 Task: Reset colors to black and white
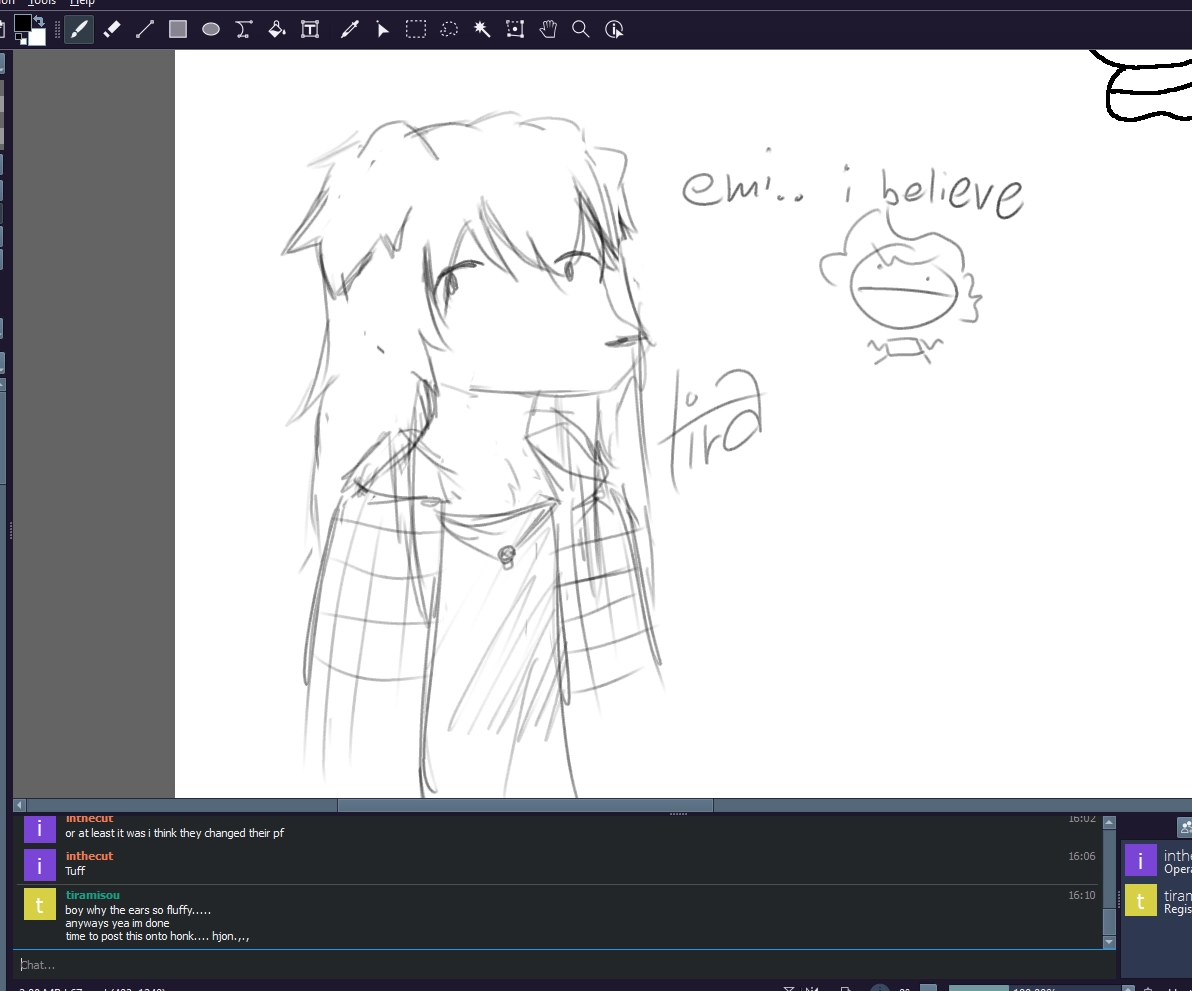coord(21,38)
